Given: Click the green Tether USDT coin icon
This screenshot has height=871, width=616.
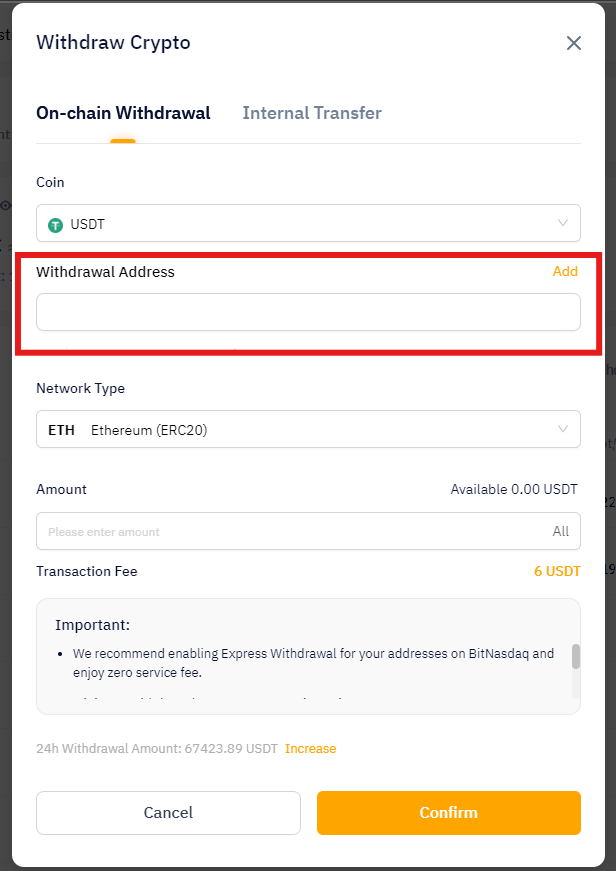Looking at the screenshot, I should [x=56, y=225].
